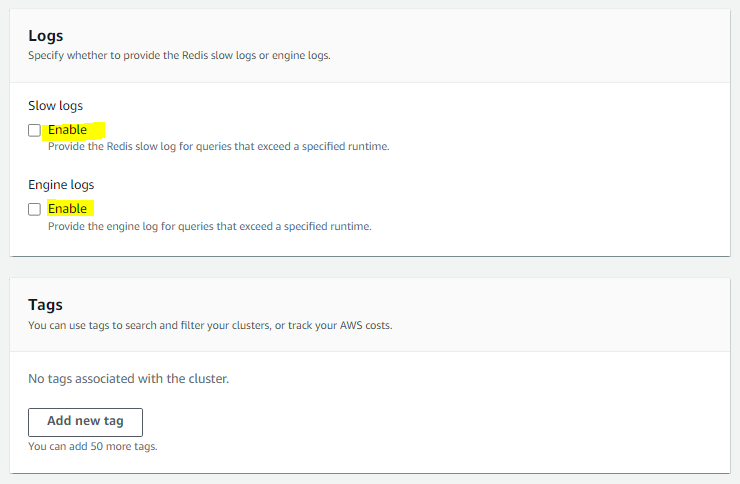Click the Add new tag button

(85, 422)
